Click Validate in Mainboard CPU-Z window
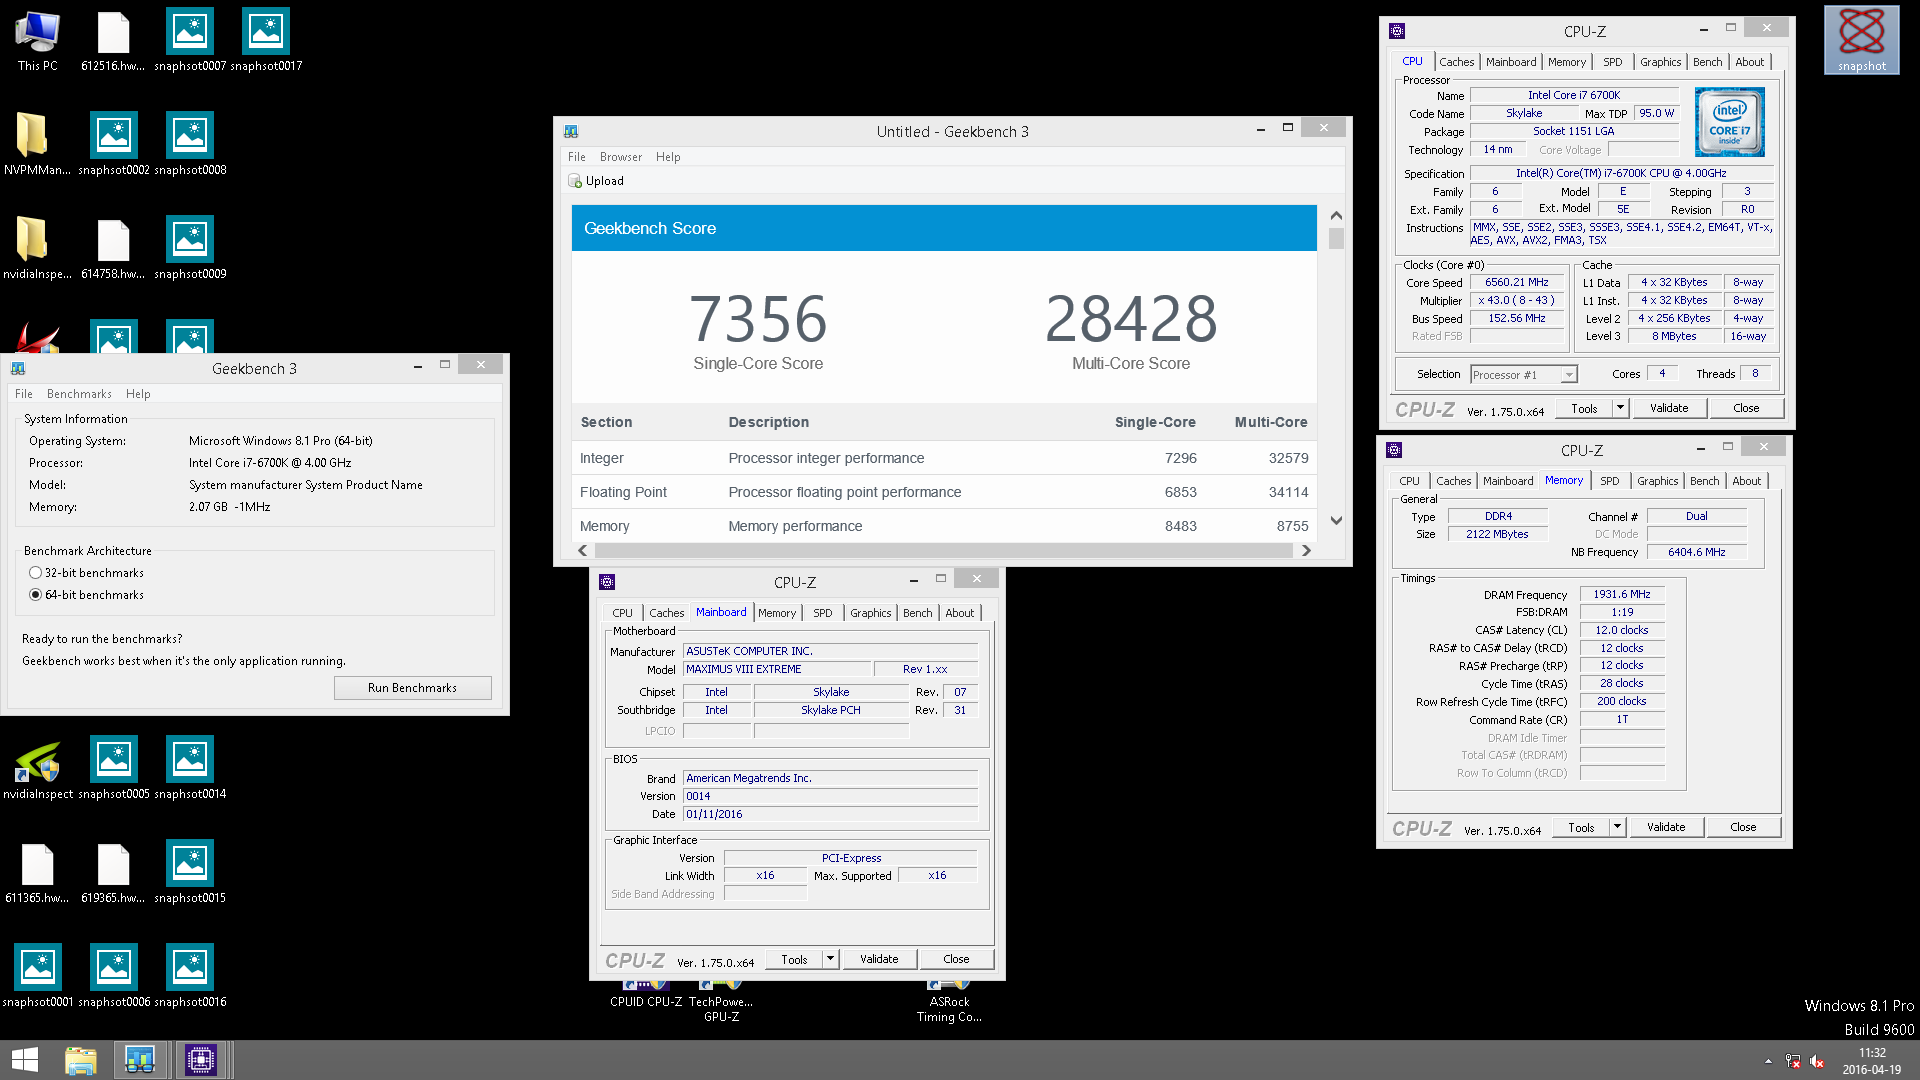The width and height of the screenshot is (1920, 1080). [879, 959]
